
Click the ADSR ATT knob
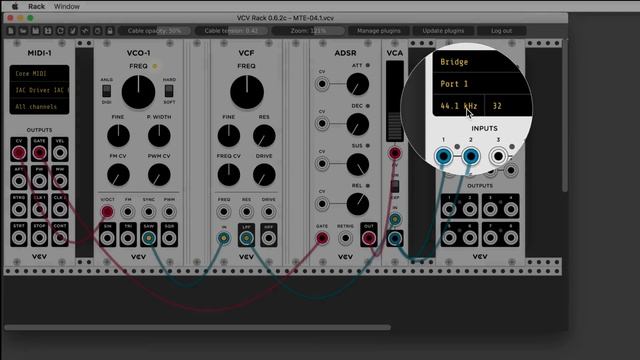[358, 84]
